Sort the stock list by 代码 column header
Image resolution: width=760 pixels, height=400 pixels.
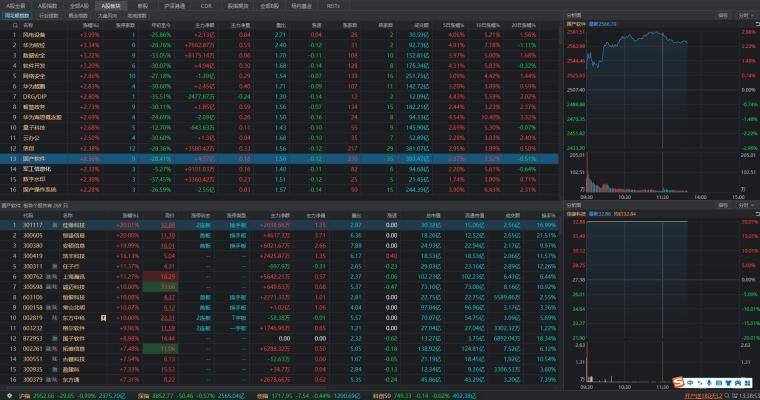point(28,215)
